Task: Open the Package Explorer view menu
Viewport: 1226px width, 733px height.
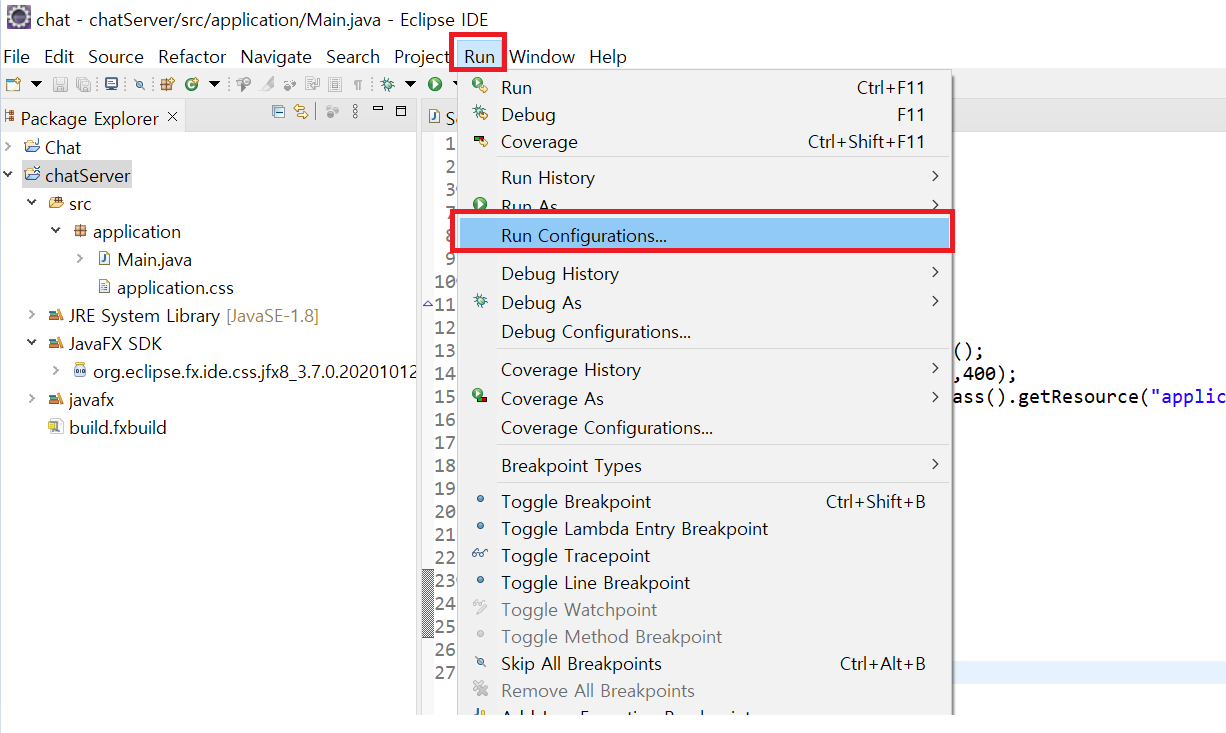Action: click(355, 111)
